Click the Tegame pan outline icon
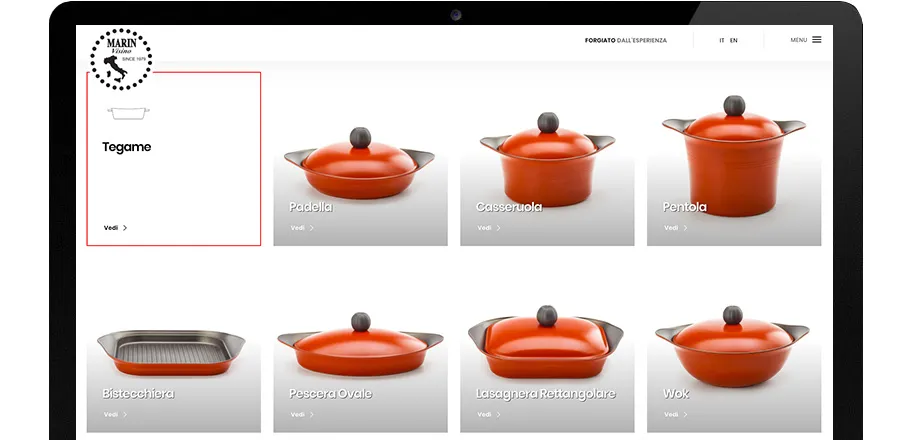920x440 pixels. click(x=128, y=113)
